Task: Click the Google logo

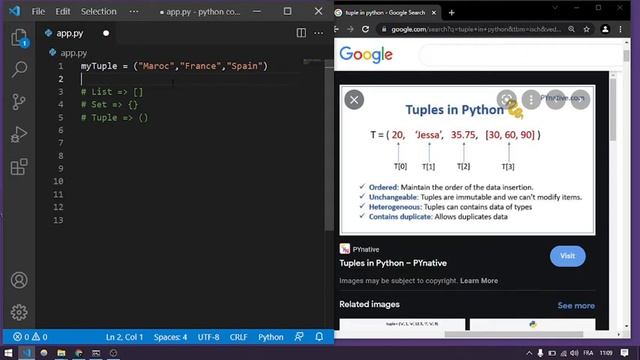Action: coord(366,54)
